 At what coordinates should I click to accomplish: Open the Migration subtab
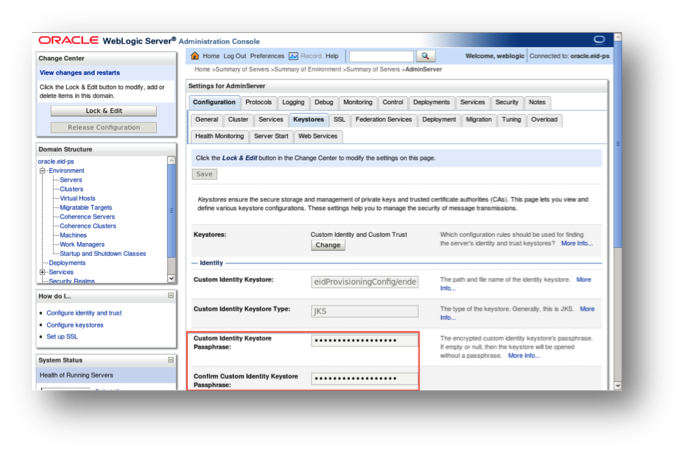479,120
